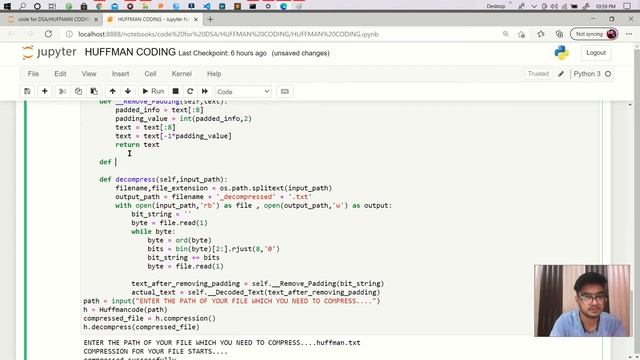Click the presenter webcam video thumbnail
Screen dimensions: 640x360
(x=582, y=301)
